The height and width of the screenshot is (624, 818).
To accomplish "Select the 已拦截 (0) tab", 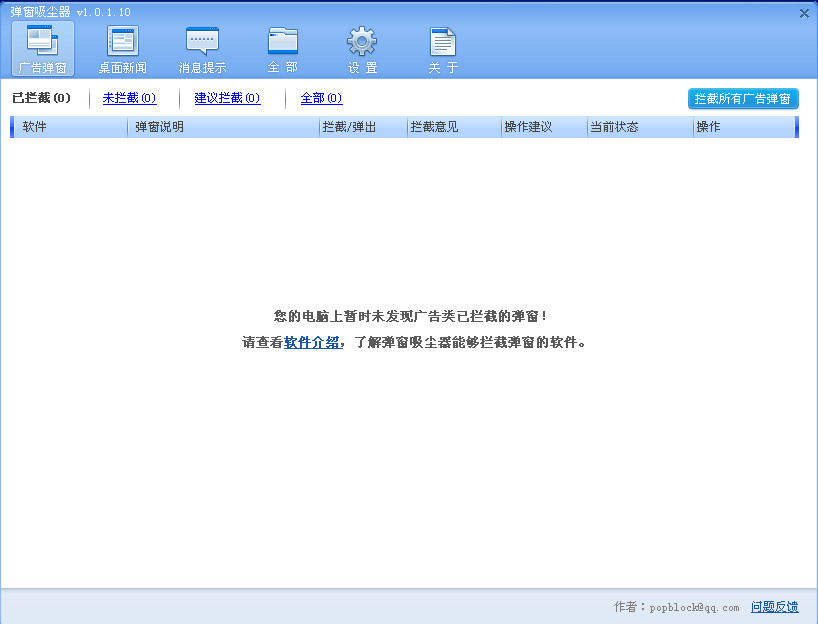I will (41, 98).
